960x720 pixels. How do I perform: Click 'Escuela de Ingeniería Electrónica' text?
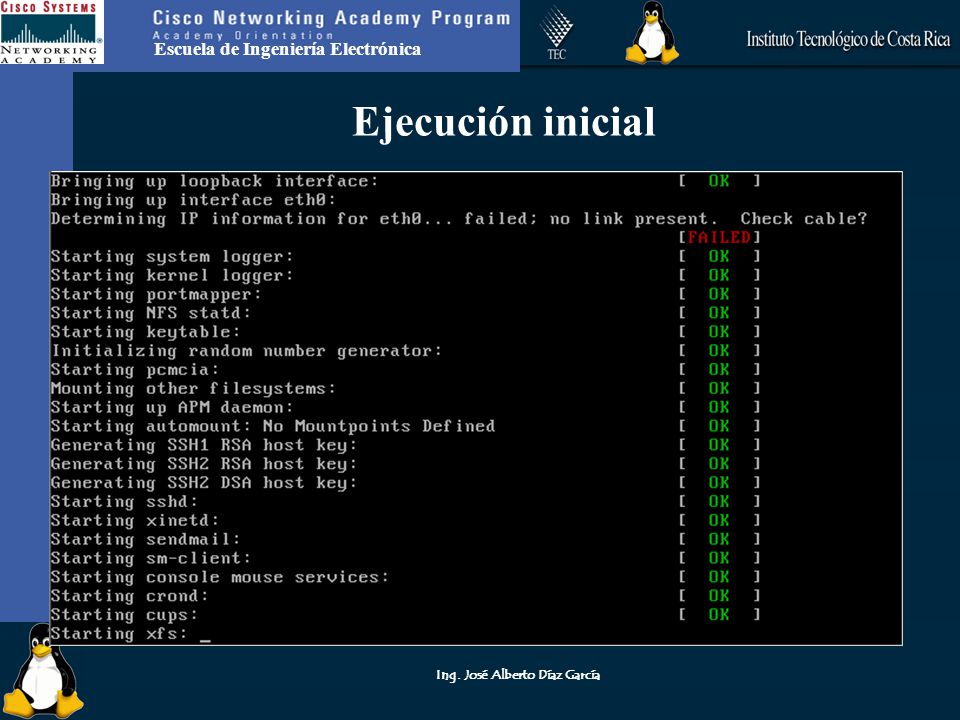tap(287, 50)
